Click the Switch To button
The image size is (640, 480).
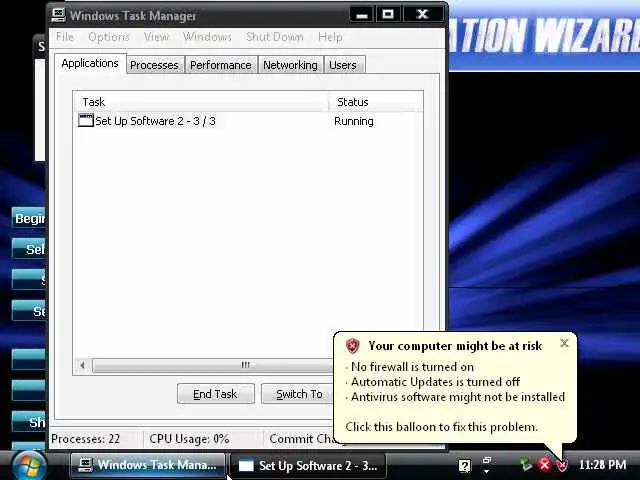click(298, 394)
